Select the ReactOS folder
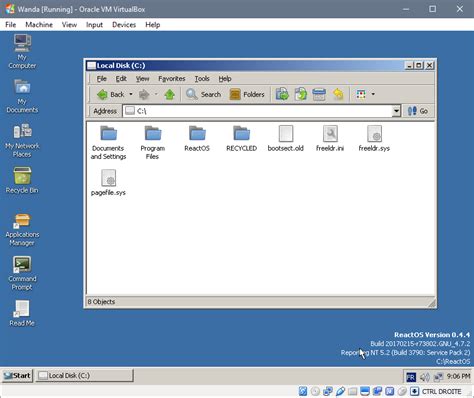 (197, 139)
